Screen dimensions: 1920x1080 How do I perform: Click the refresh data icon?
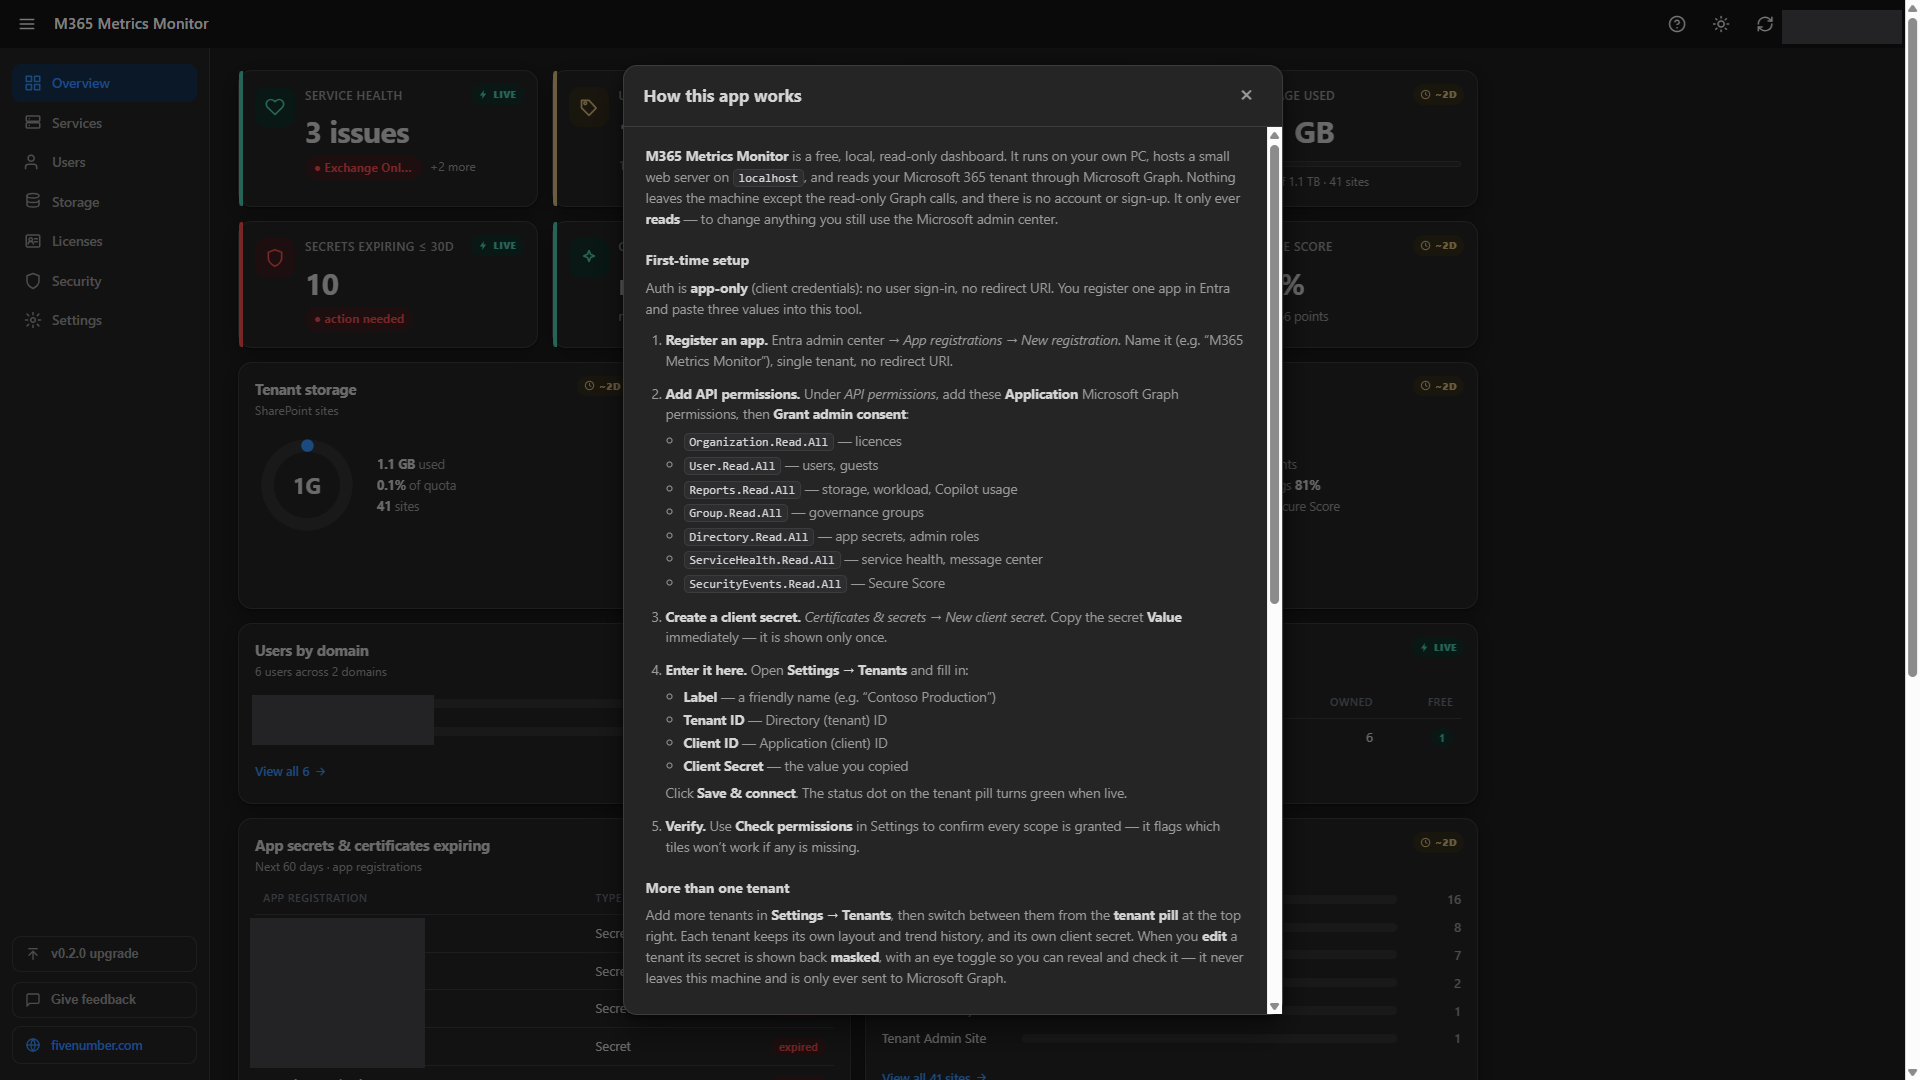pos(1765,24)
